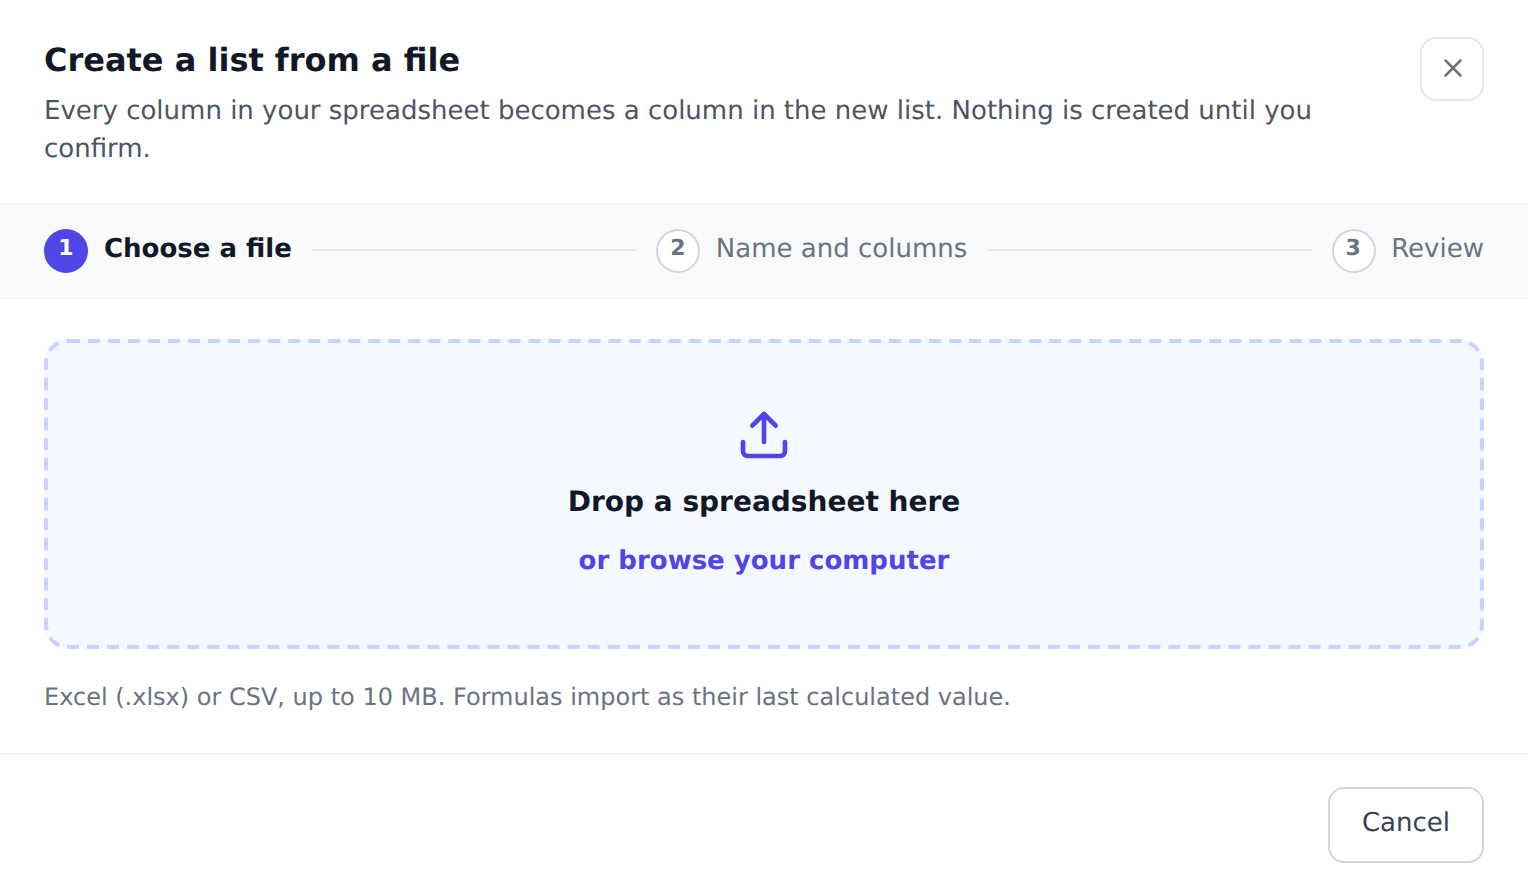Click the Create a list from a file heading
Screen dimensions: 1528x890
coord(252,60)
